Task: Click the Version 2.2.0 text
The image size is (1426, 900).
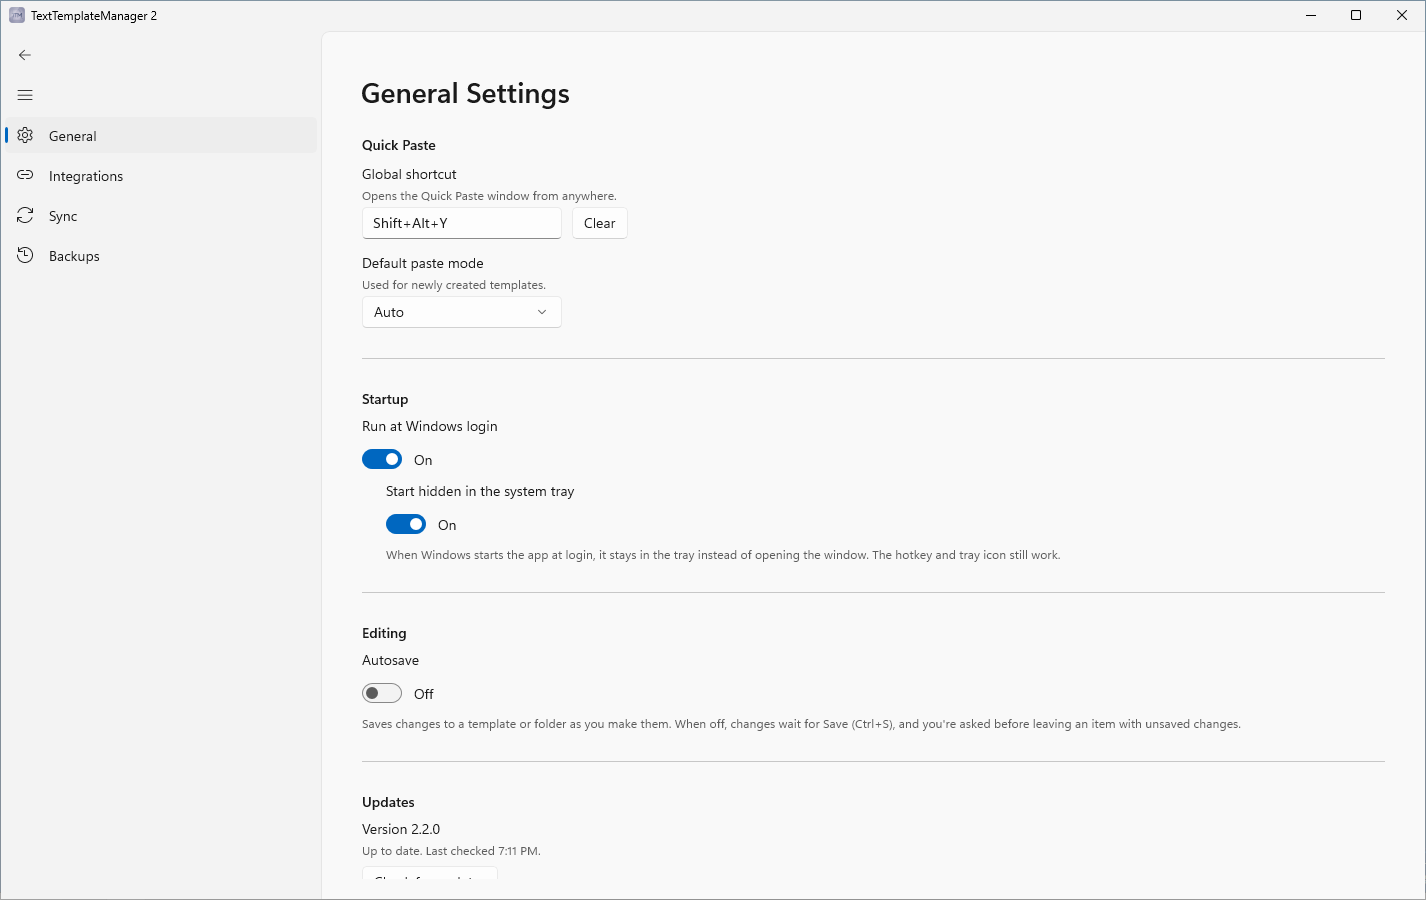Action: [x=401, y=829]
